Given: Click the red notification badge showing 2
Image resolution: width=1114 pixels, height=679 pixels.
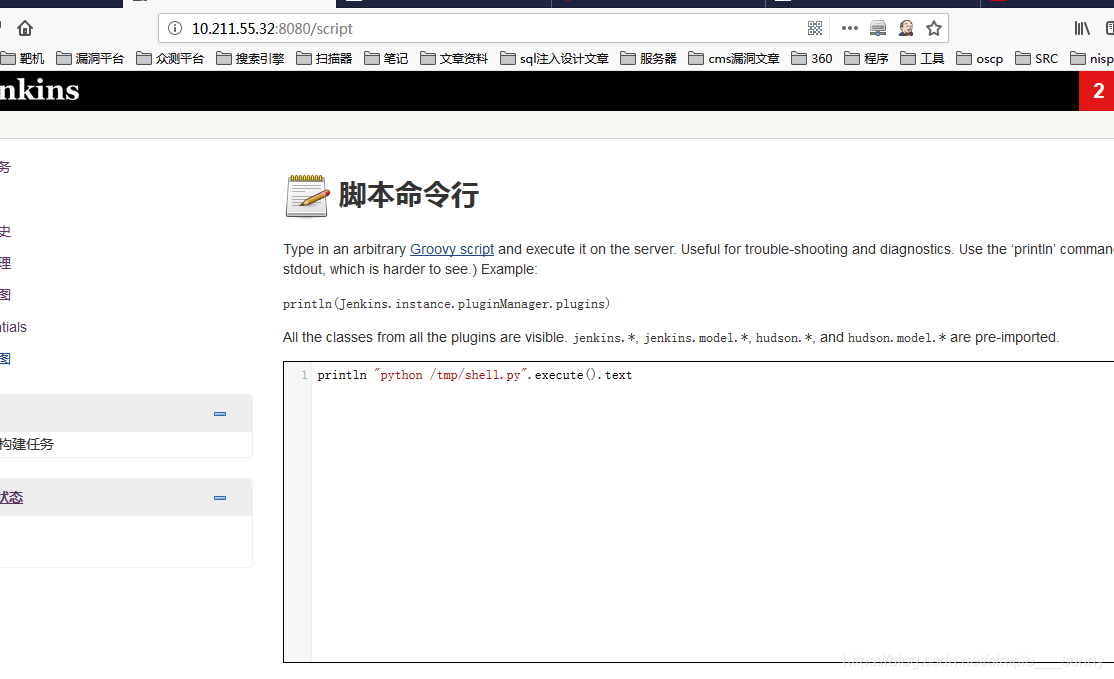Looking at the screenshot, I should 1097,90.
